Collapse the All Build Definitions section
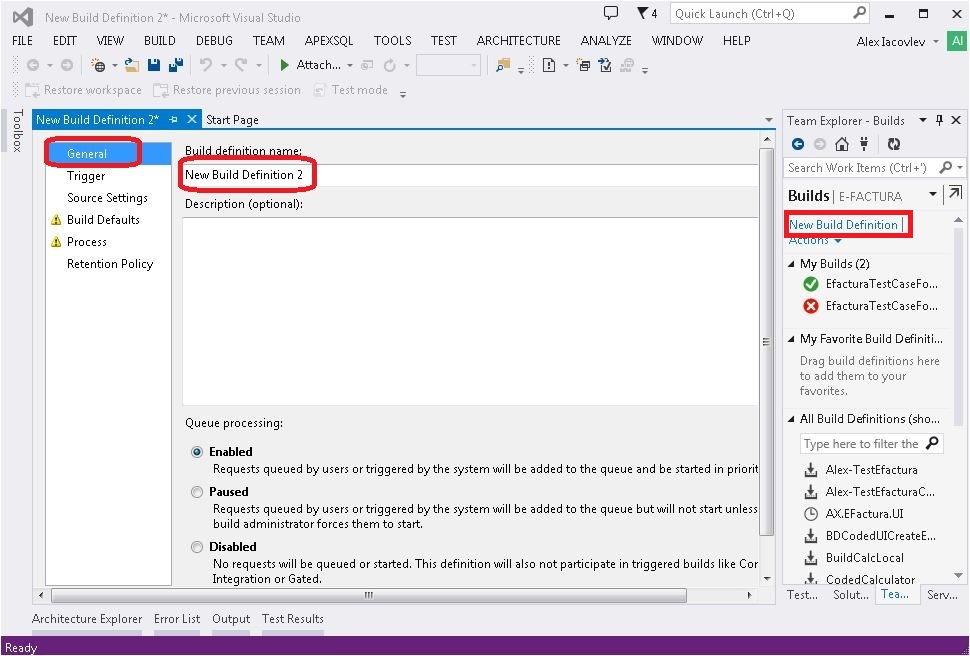The image size is (970, 656). tap(791, 419)
